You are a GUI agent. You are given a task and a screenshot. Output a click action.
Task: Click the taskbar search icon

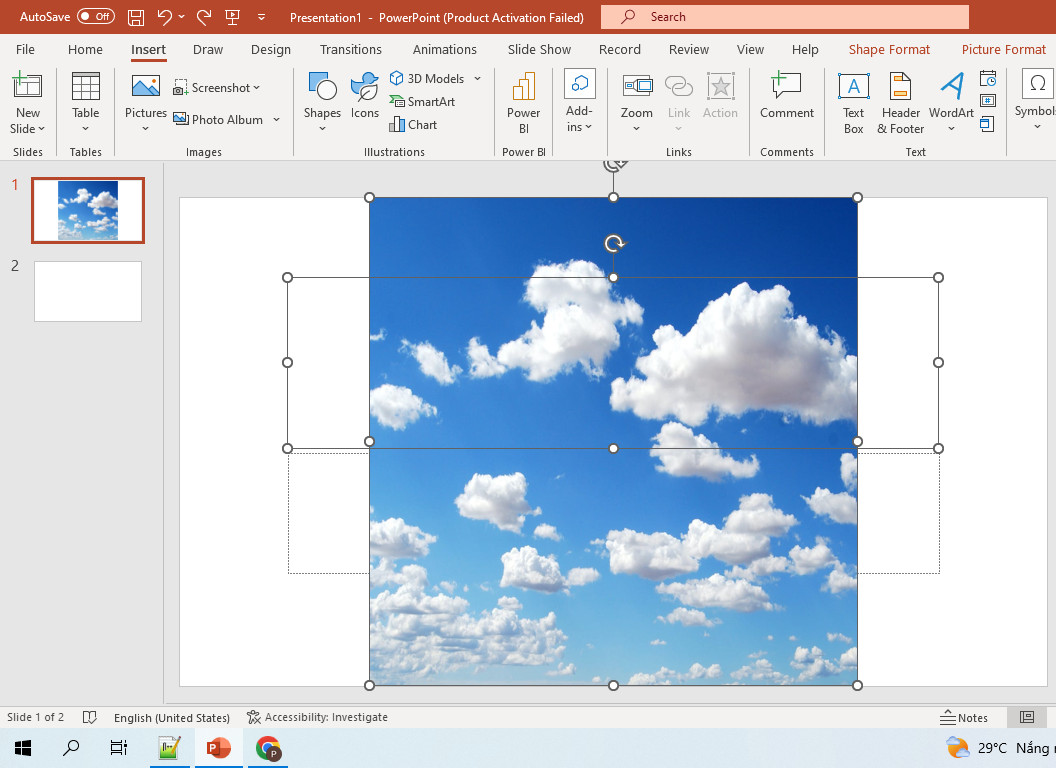[x=71, y=748]
